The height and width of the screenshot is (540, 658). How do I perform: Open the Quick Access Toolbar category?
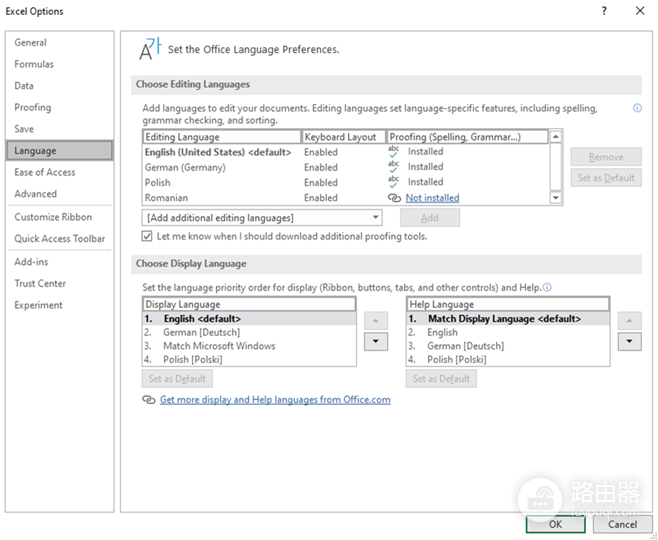pyautogui.click(x=60, y=239)
